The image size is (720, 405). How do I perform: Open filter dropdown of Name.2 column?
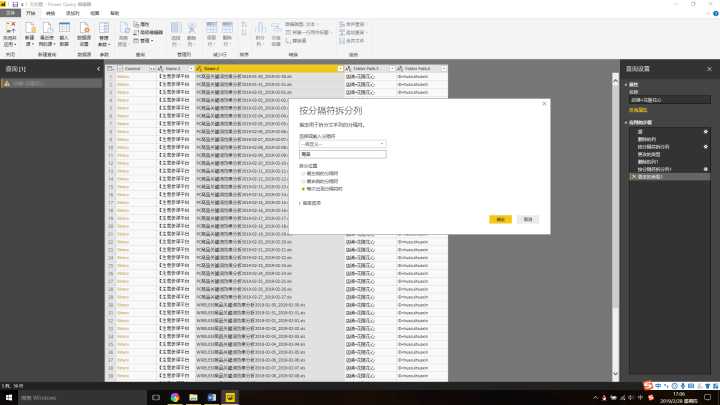tap(340, 68)
